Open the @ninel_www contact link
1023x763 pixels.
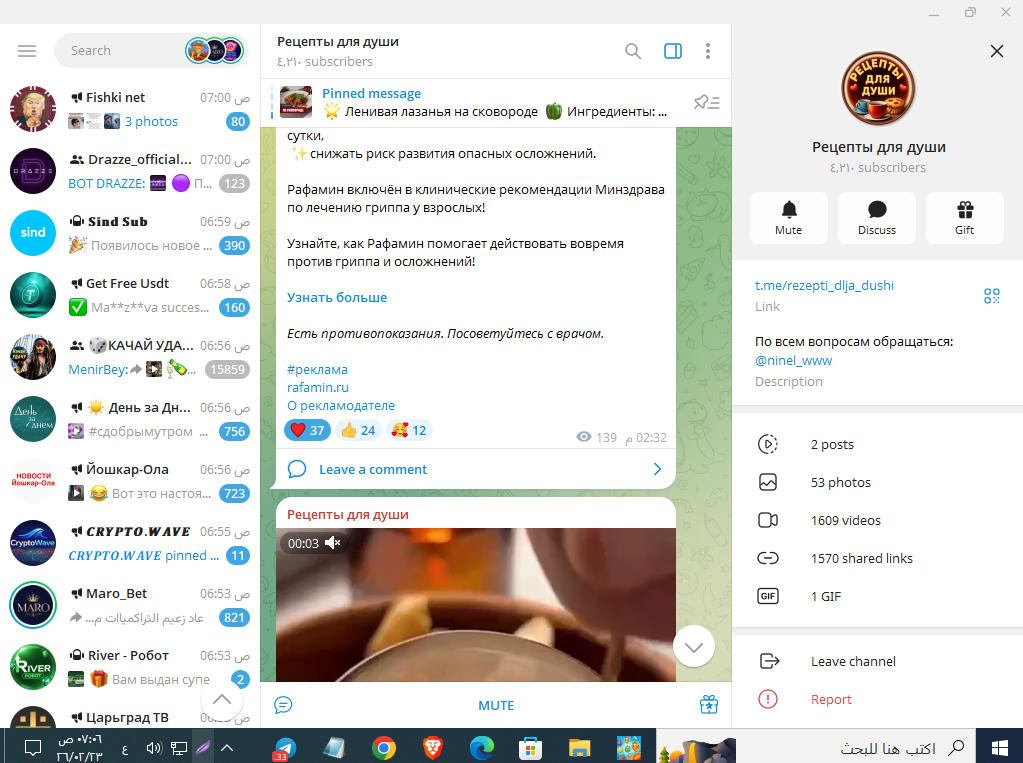[793, 360]
